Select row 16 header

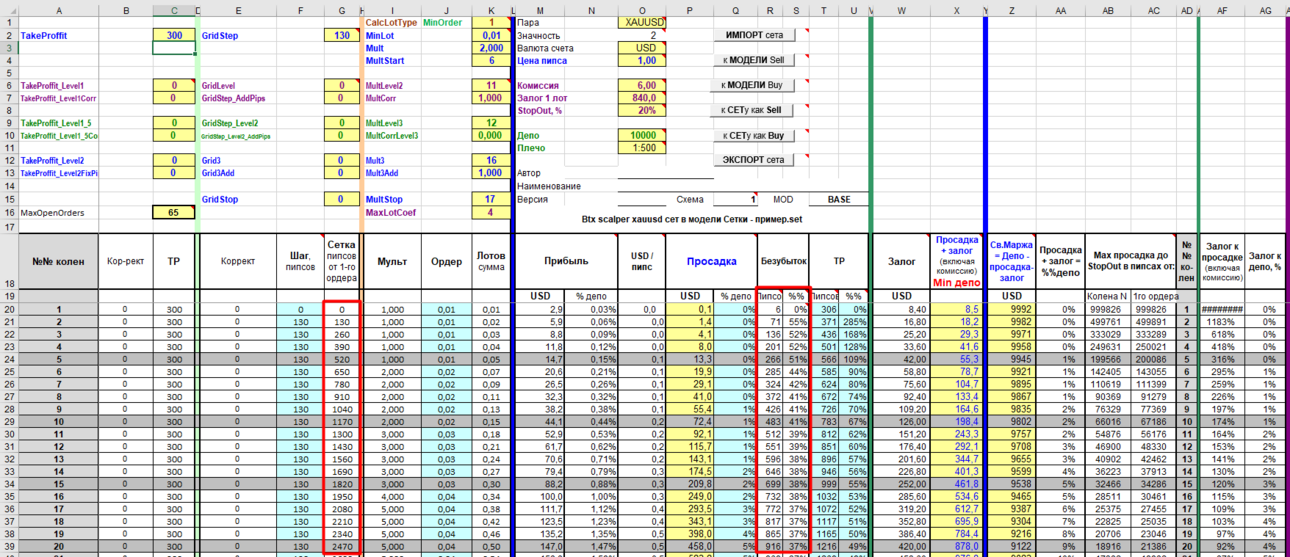click(8, 212)
